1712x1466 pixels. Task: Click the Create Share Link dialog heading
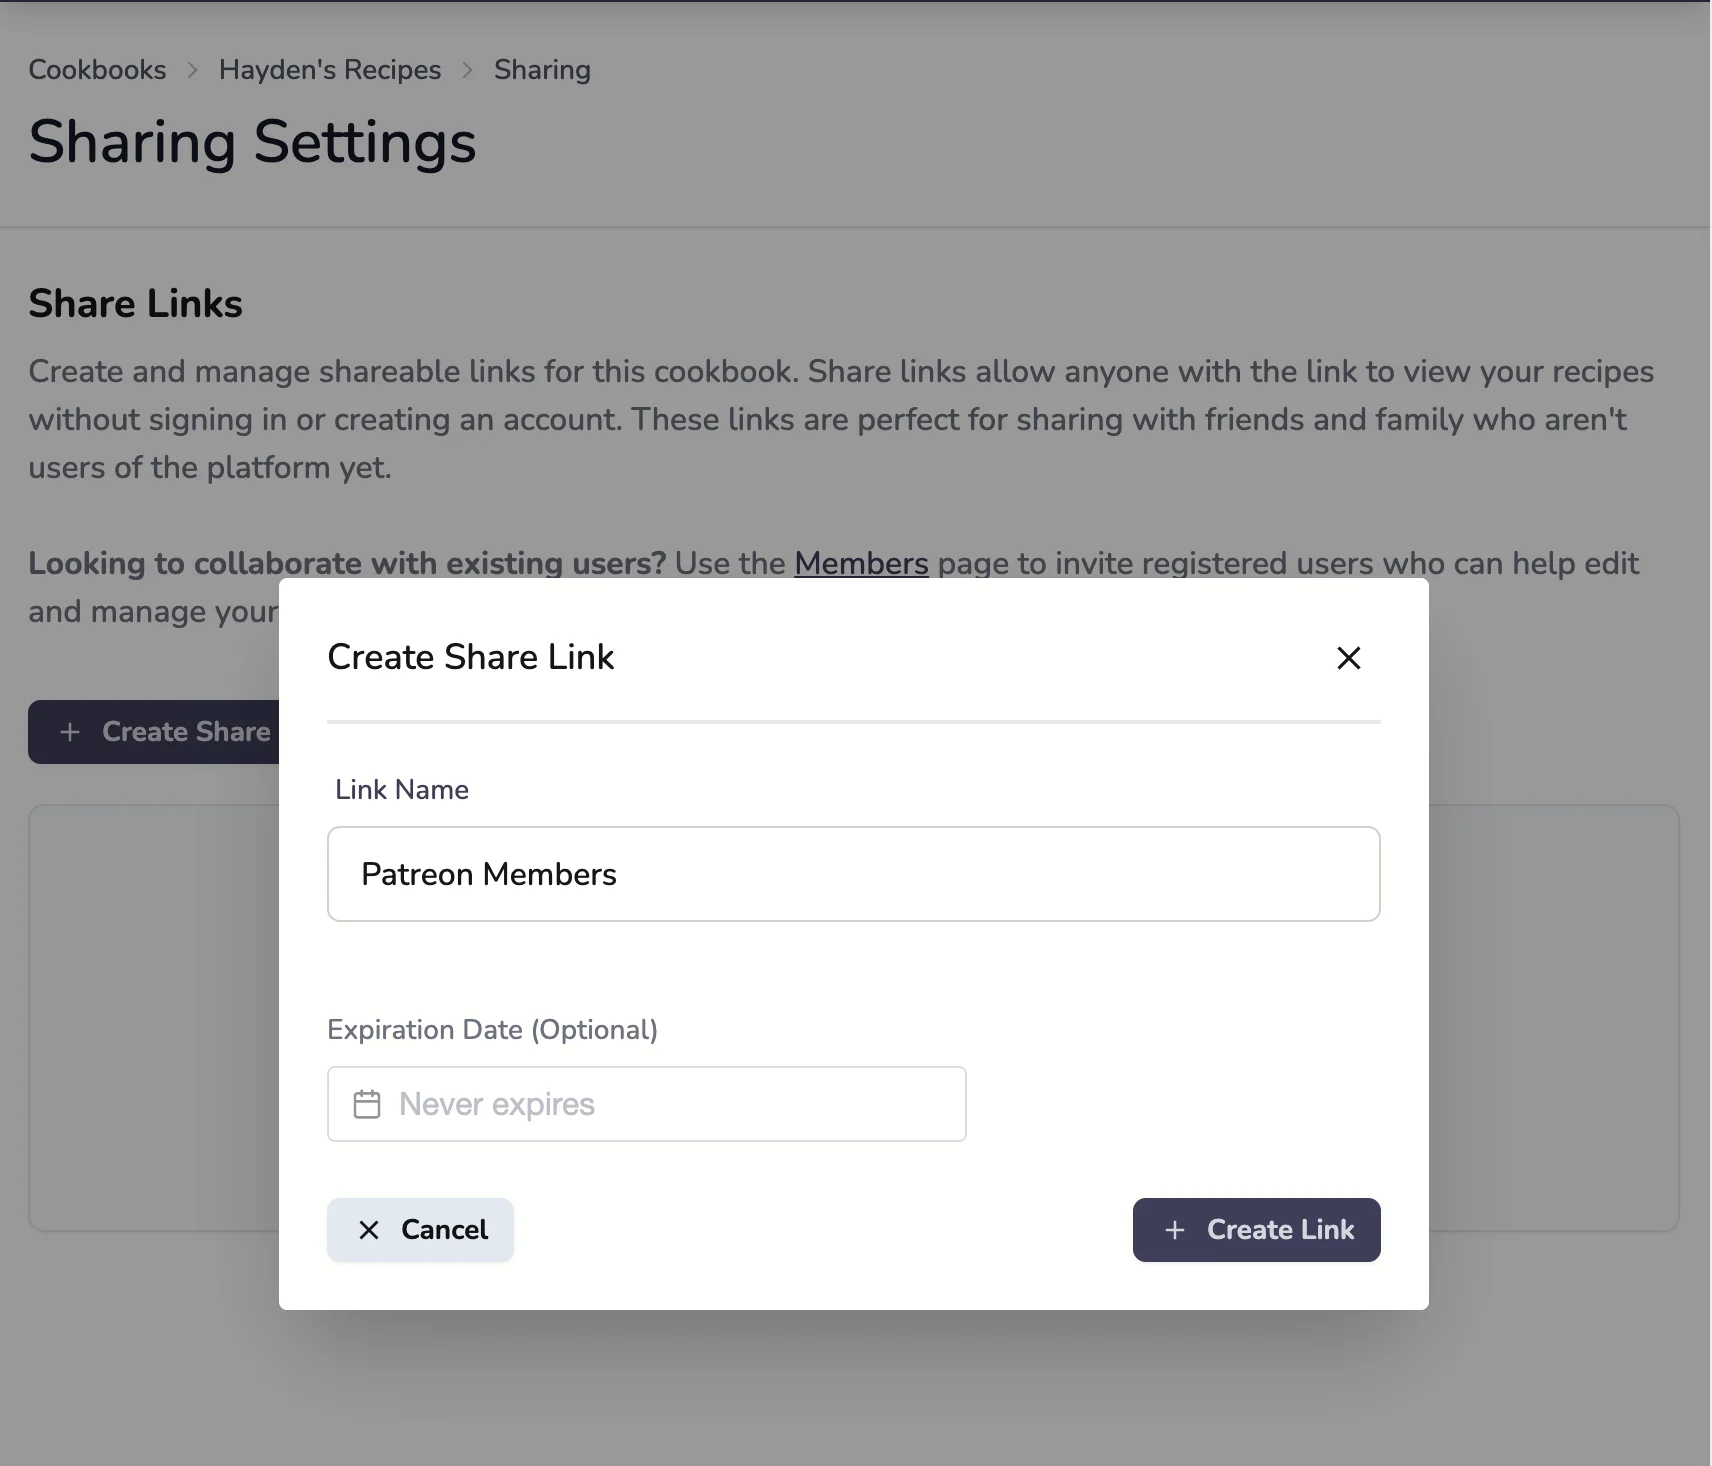click(x=470, y=657)
